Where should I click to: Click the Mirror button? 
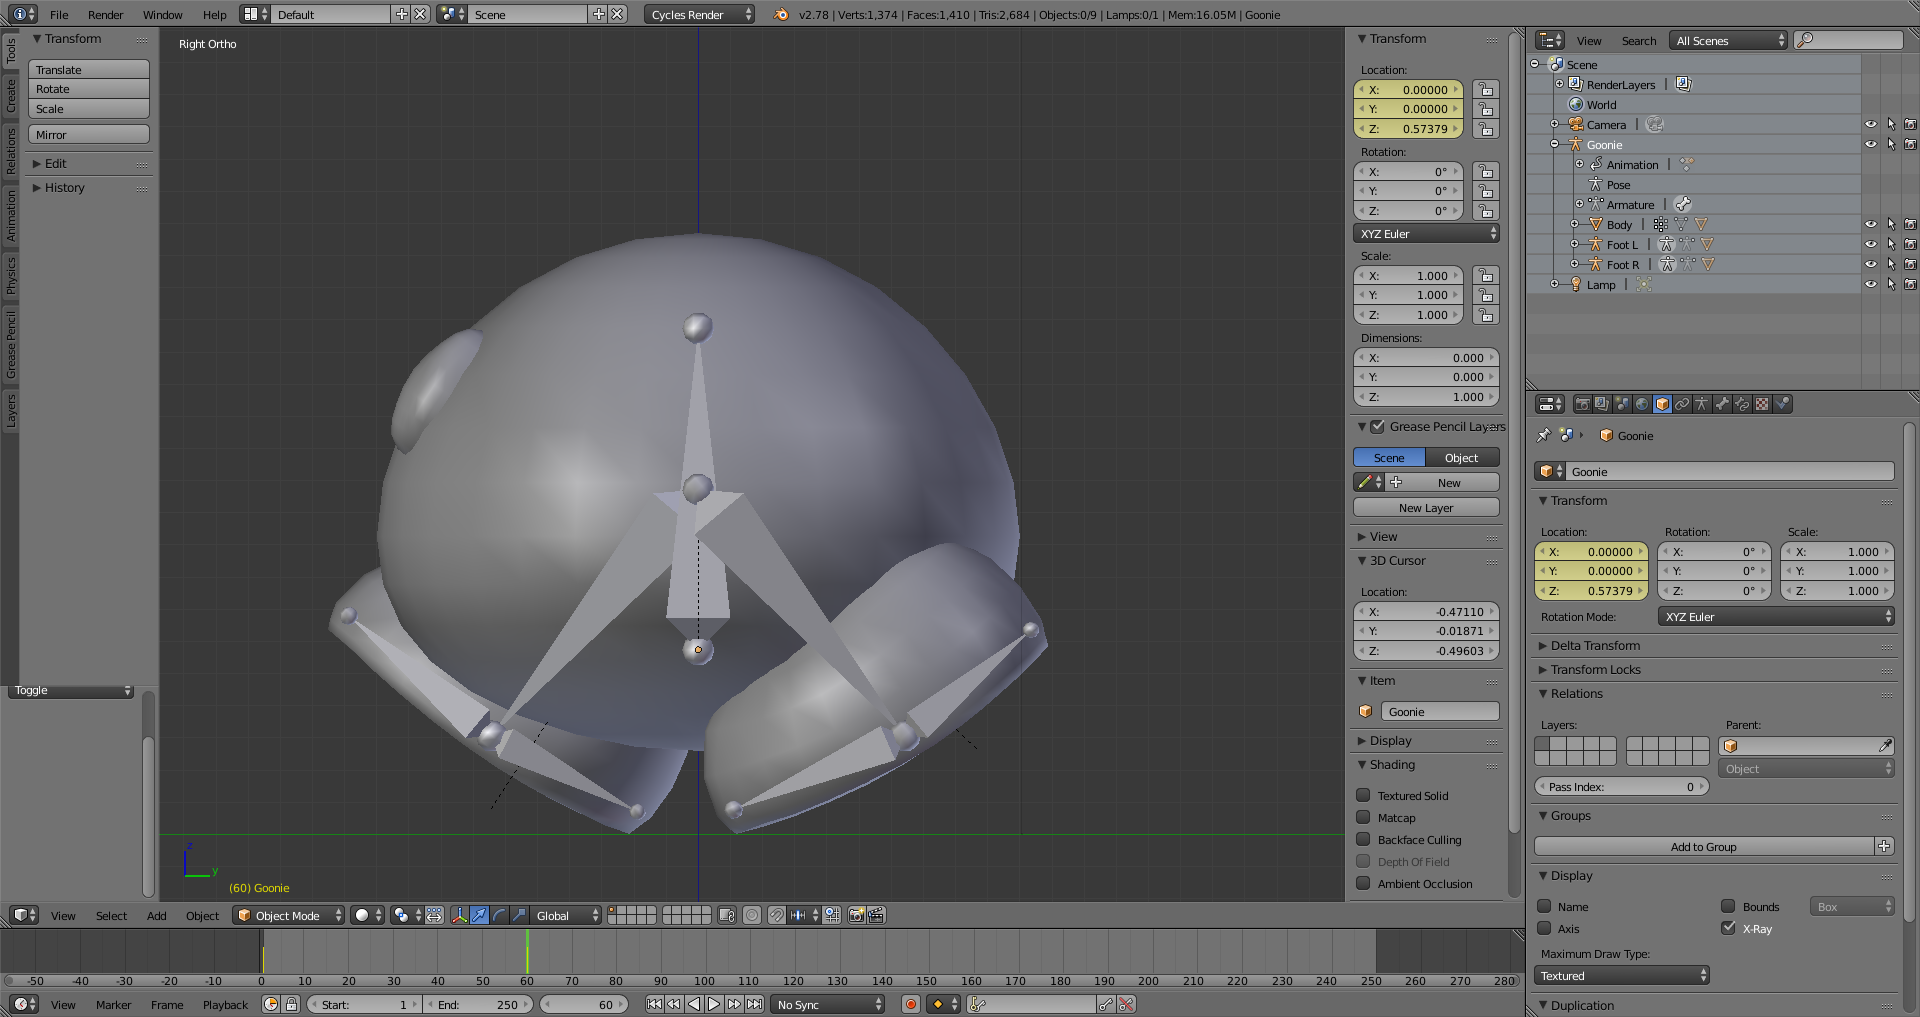point(89,134)
